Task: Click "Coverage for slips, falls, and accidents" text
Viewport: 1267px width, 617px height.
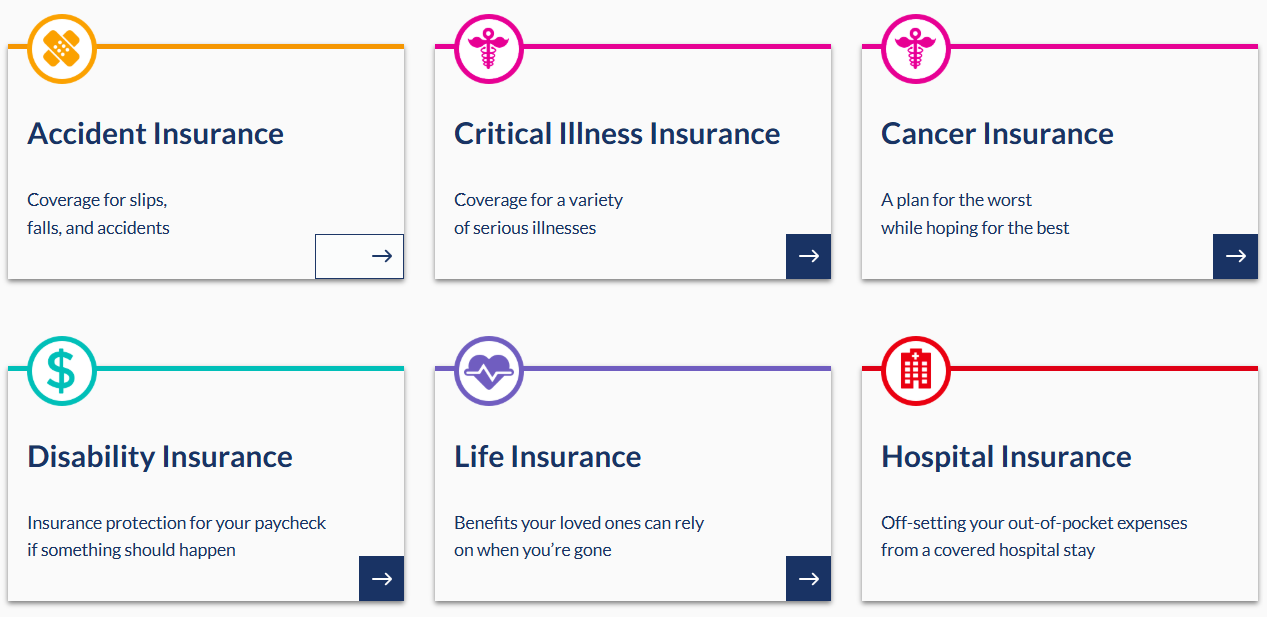Action: pos(98,214)
